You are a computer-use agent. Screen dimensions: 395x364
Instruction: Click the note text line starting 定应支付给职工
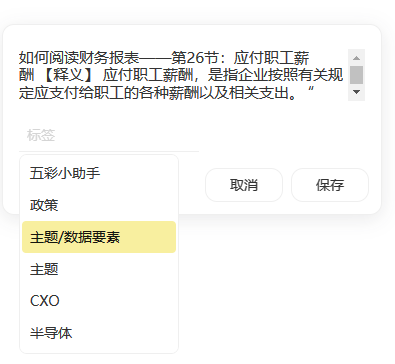(x=166, y=92)
